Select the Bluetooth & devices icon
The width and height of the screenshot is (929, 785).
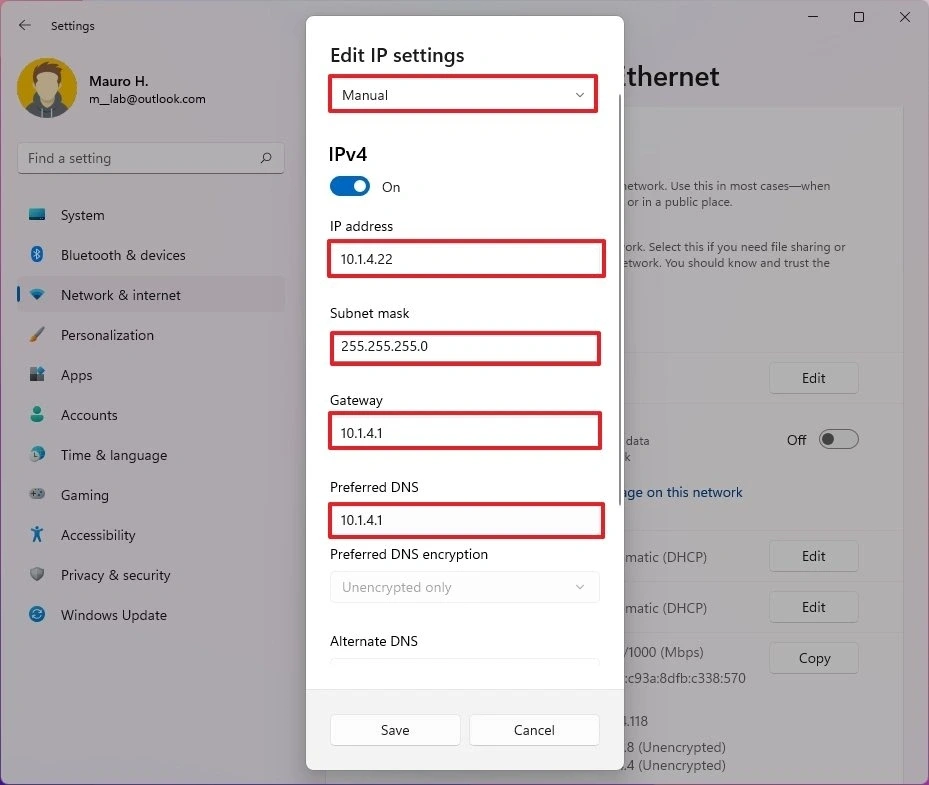coord(36,255)
